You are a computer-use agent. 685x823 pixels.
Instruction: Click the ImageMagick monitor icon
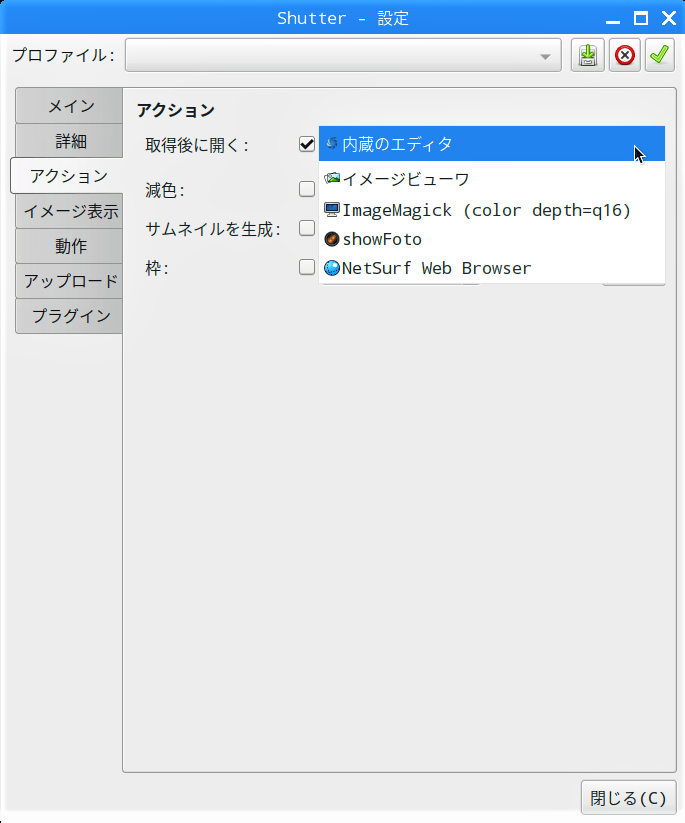(332, 210)
